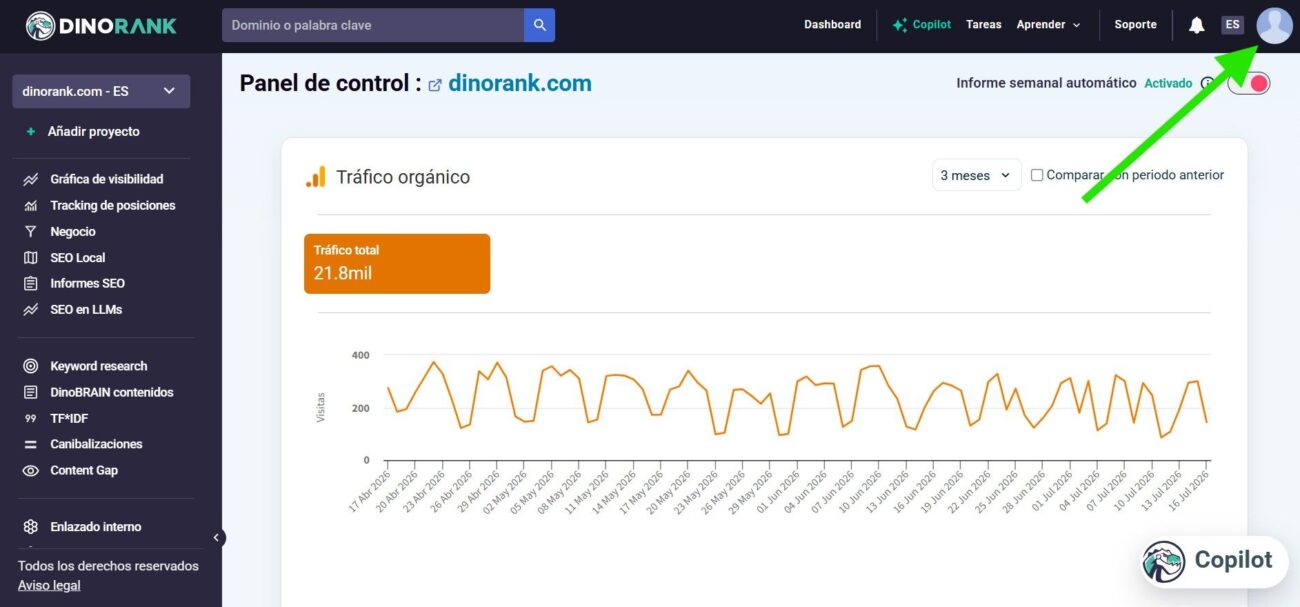This screenshot has width=1300, height=607.
Task: Click the Canibalizaciones icon
Action: point(30,444)
